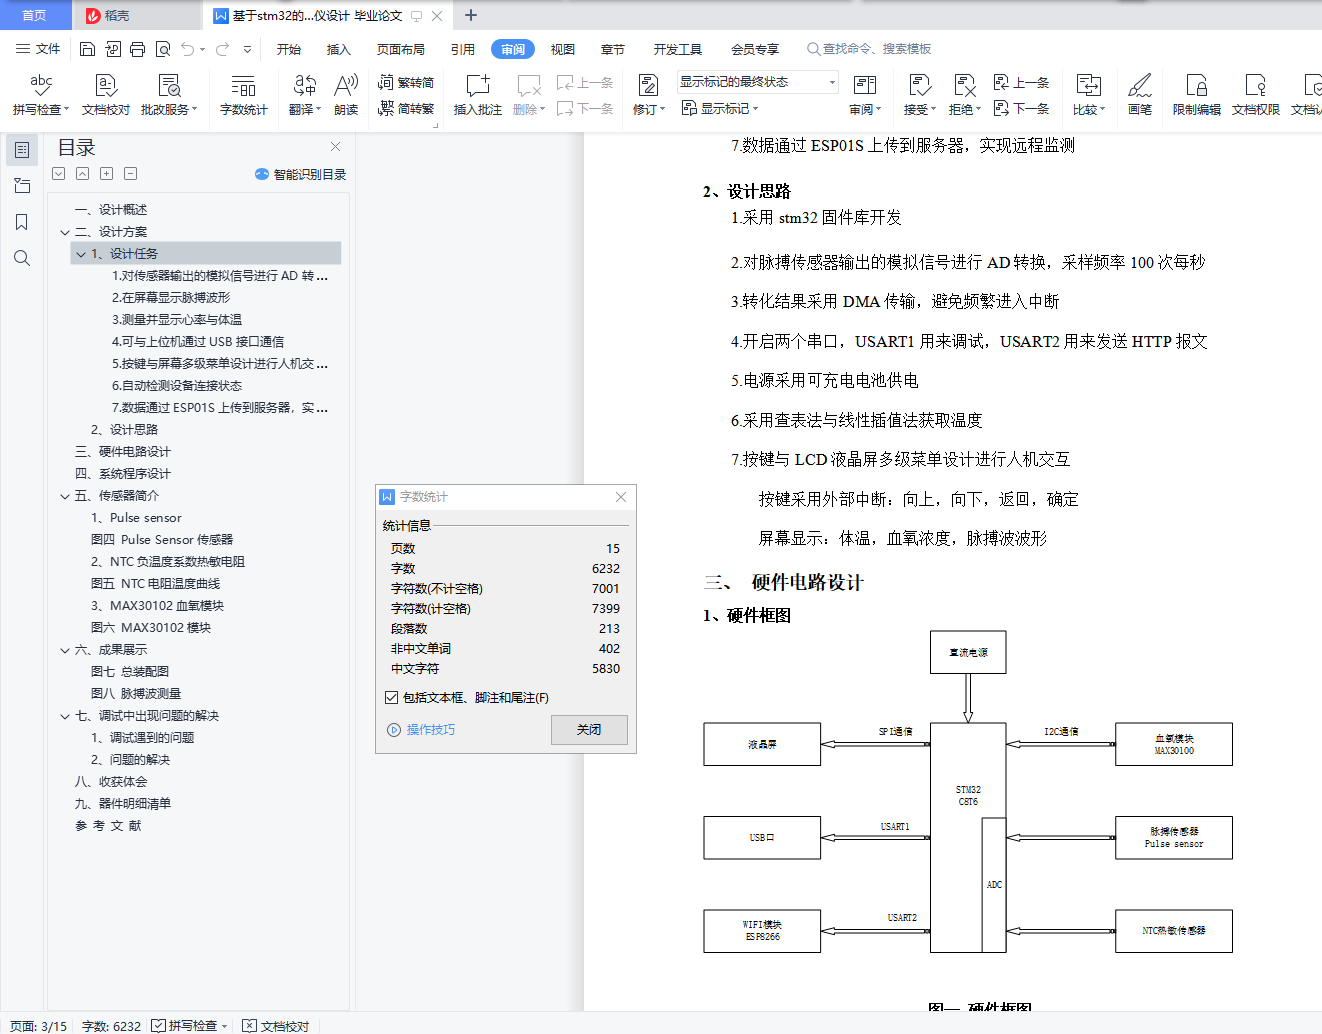Viewport: 1322px width, 1034px height.
Task: Show the outline view in the left sidebar
Action: point(22,150)
